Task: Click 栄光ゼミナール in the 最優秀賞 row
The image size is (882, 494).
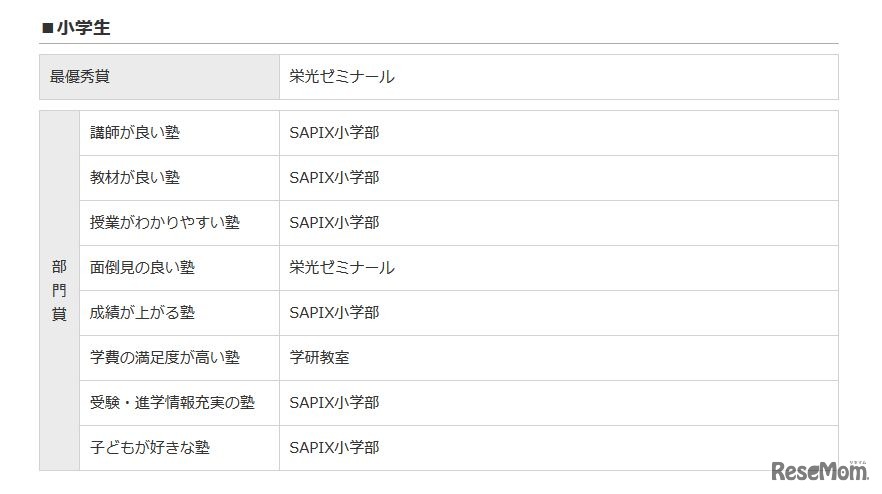Action: click(x=342, y=77)
